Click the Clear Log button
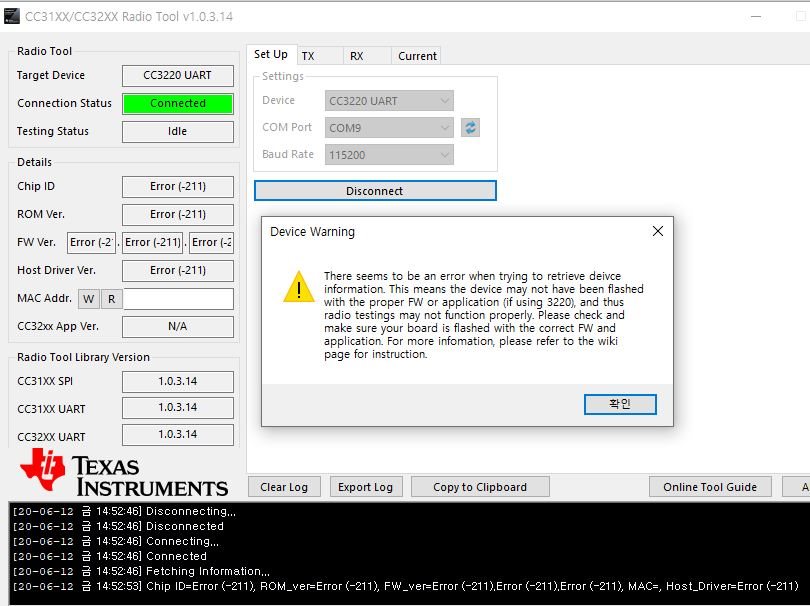The height and width of the screenshot is (606, 810). click(x=284, y=487)
